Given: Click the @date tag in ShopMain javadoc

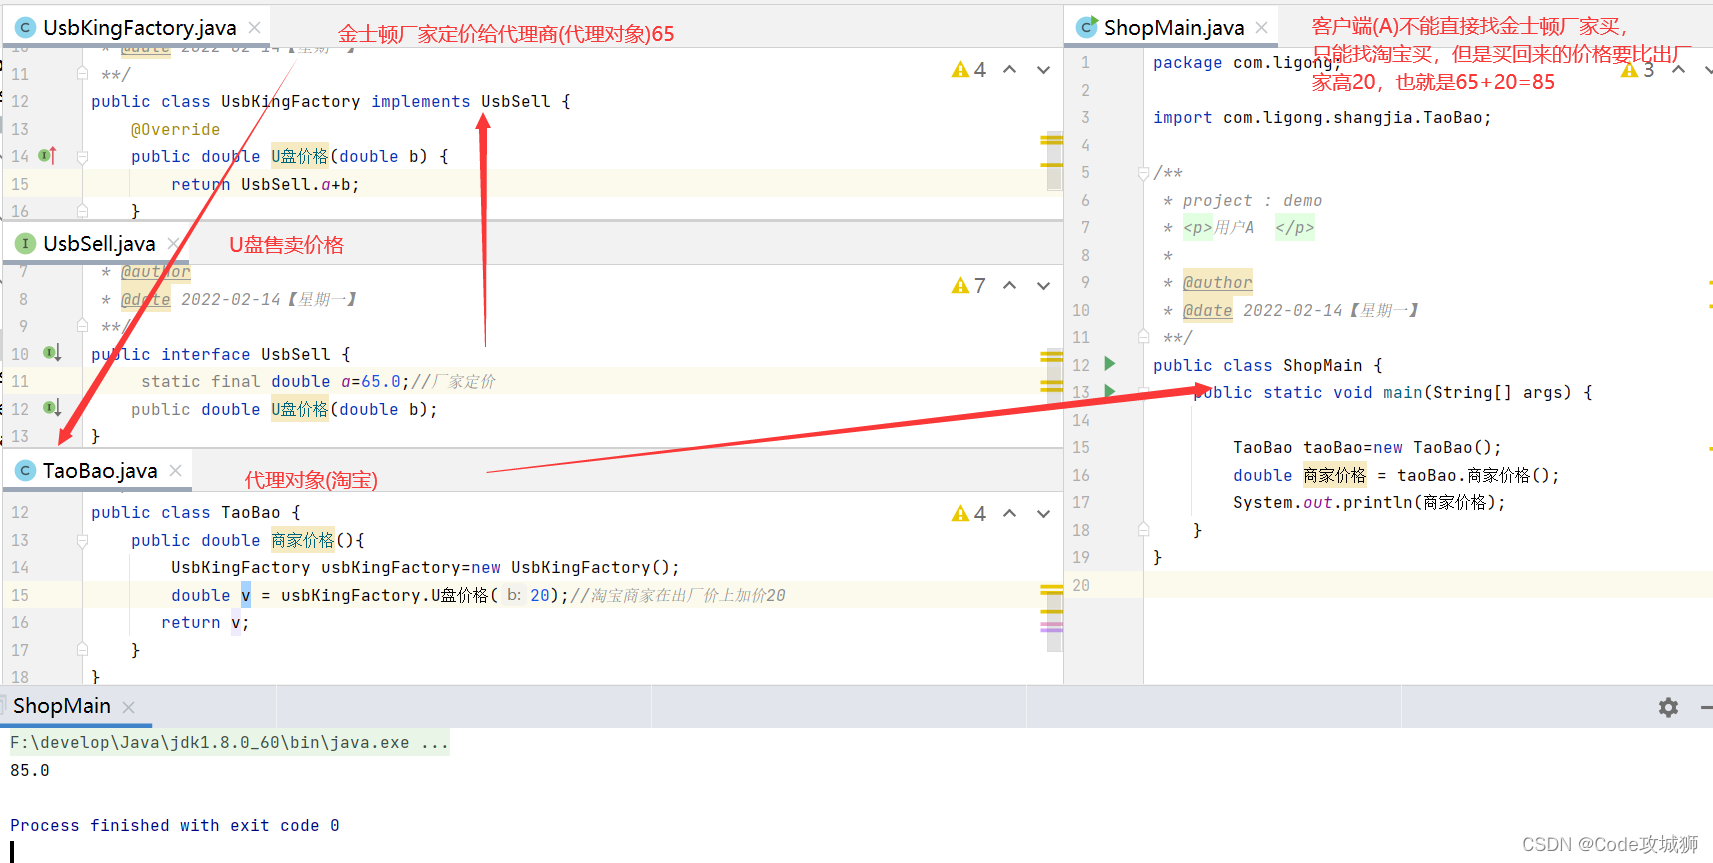Looking at the screenshot, I should 1207,310.
